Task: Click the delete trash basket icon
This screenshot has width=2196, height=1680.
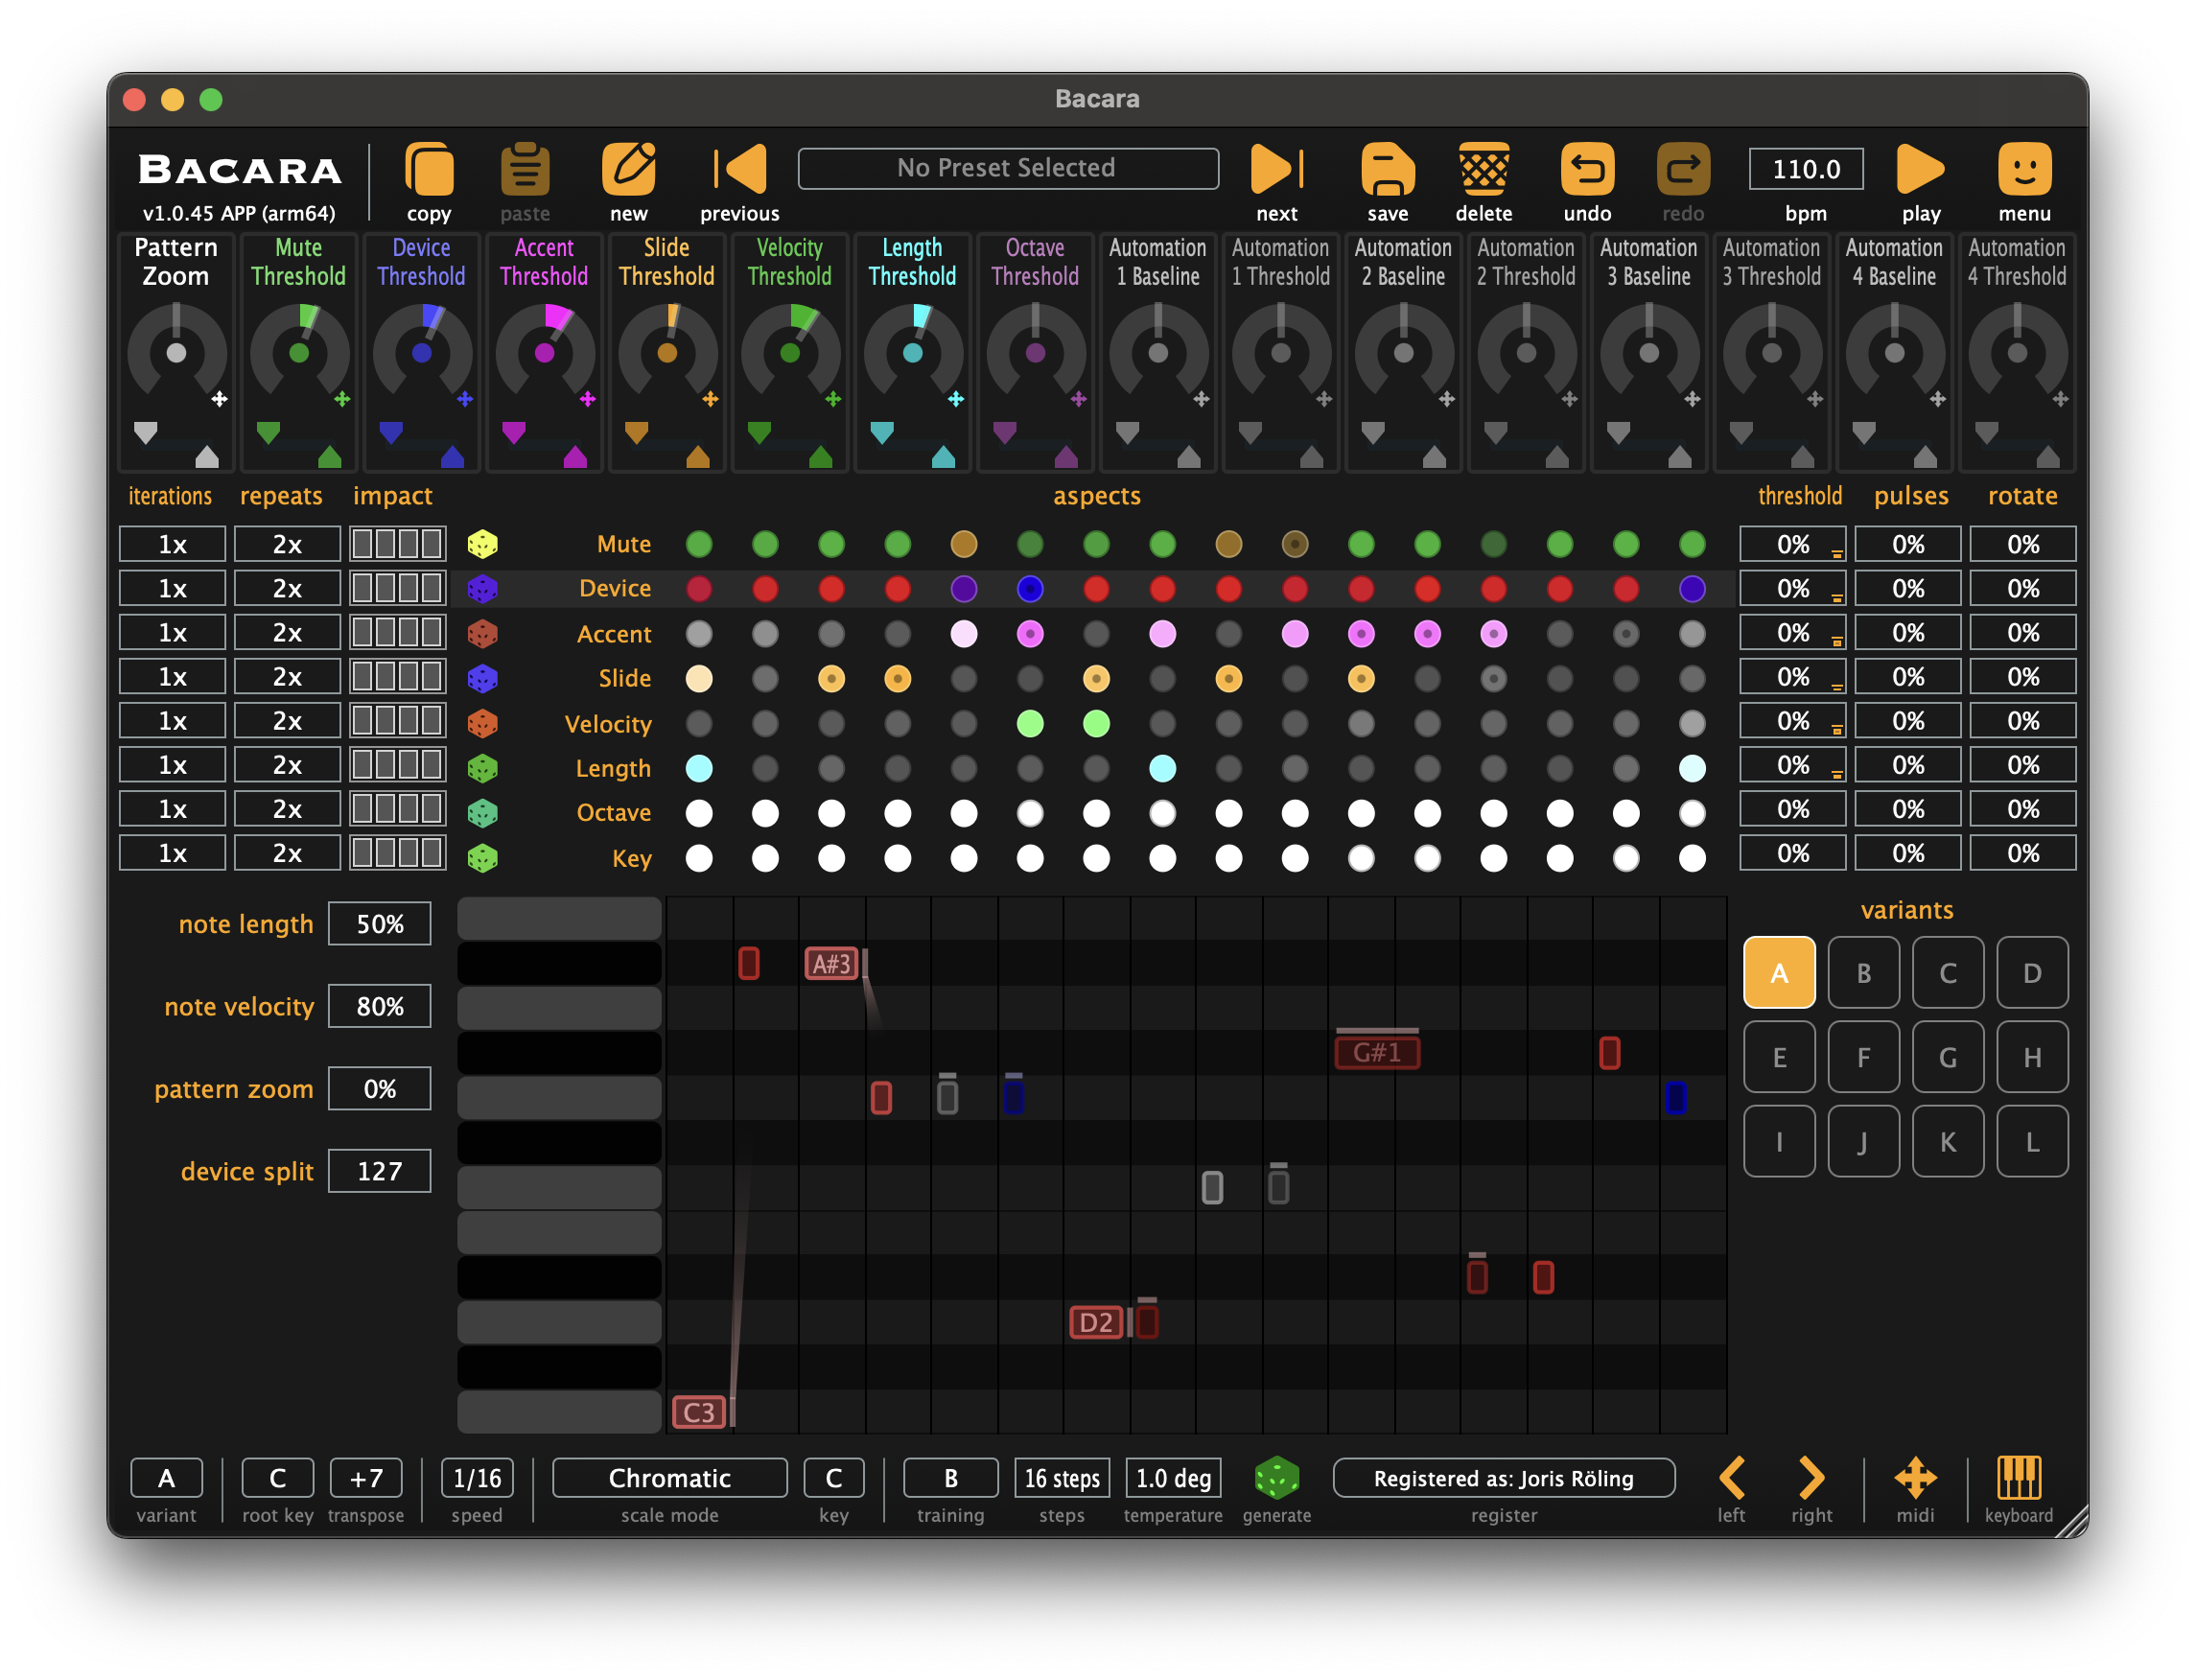Action: click(x=1483, y=170)
